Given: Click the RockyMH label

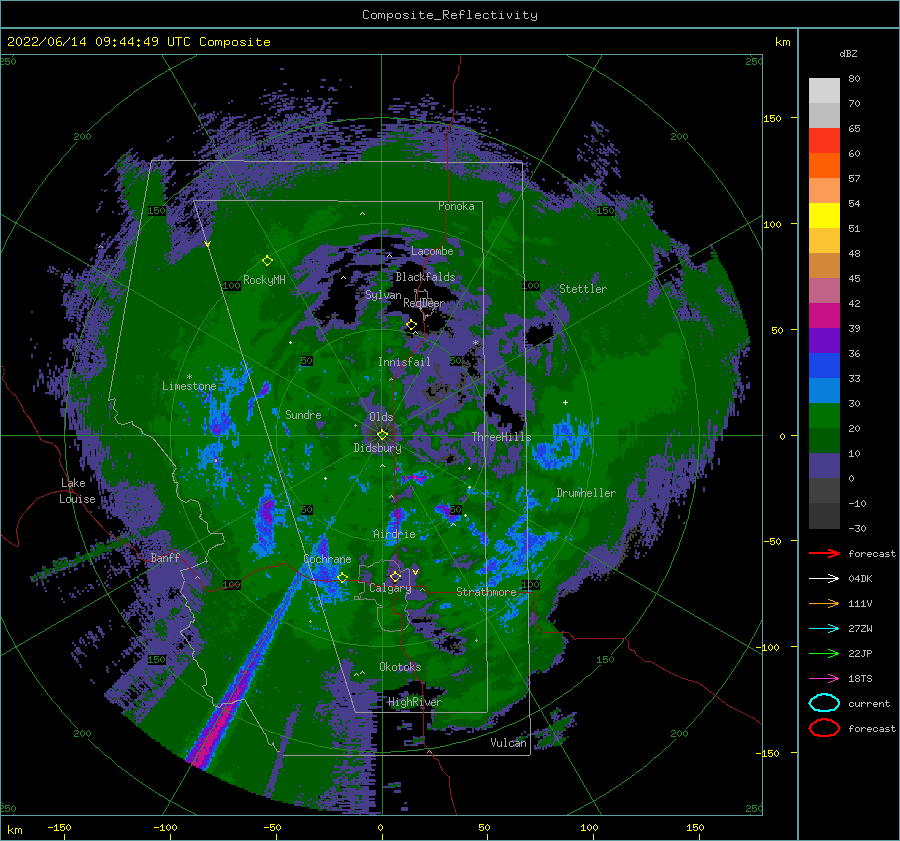Looking at the screenshot, I should point(264,280).
